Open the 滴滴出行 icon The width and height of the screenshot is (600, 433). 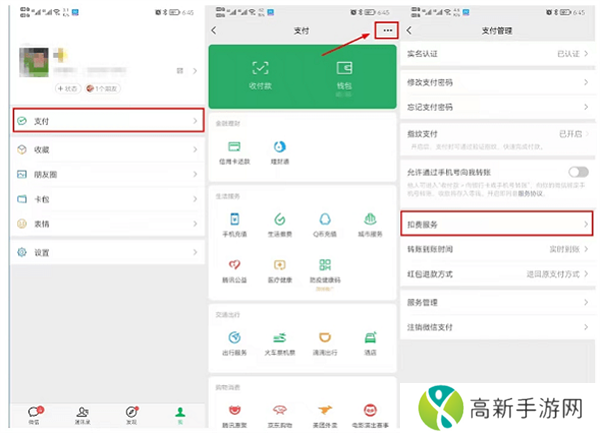click(325, 338)
